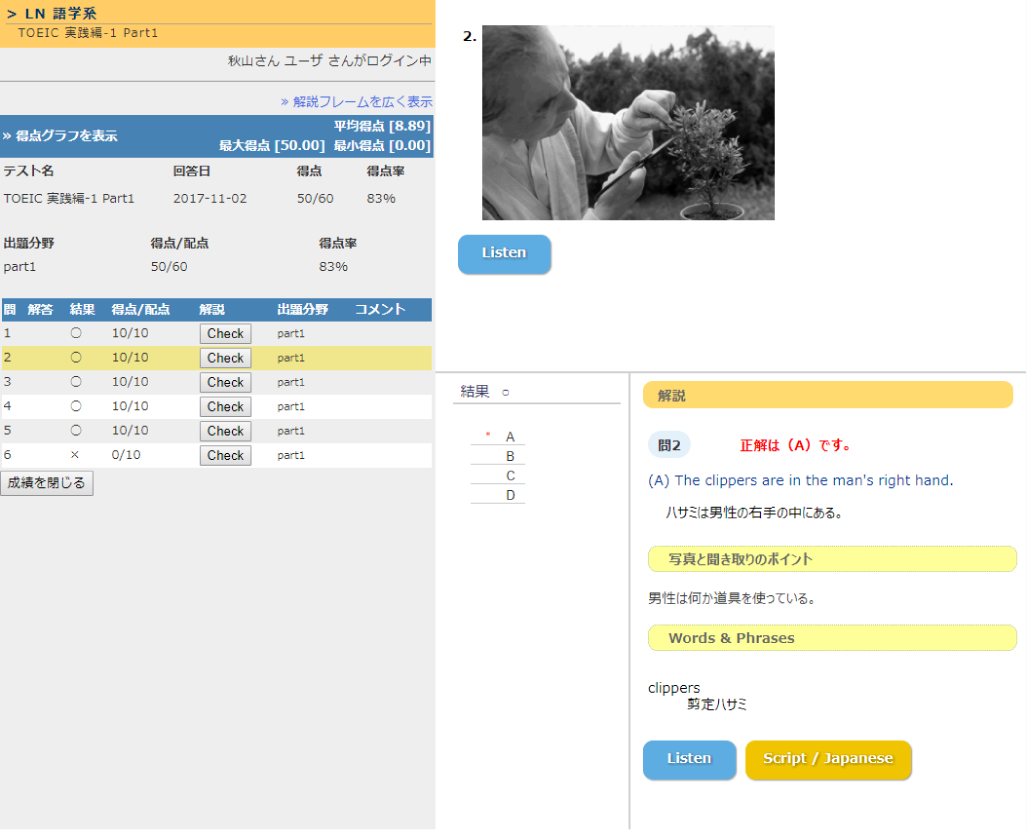The image size is (1027, 830).
Task: Click the 解説 section header
Action: click(x=827, y=396)
